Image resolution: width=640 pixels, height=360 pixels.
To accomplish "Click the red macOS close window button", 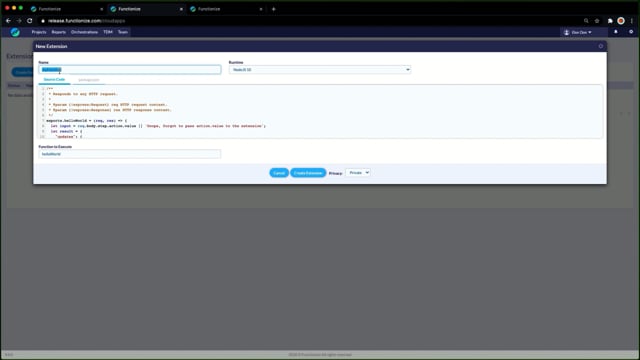I will click(x=7, y=8).
